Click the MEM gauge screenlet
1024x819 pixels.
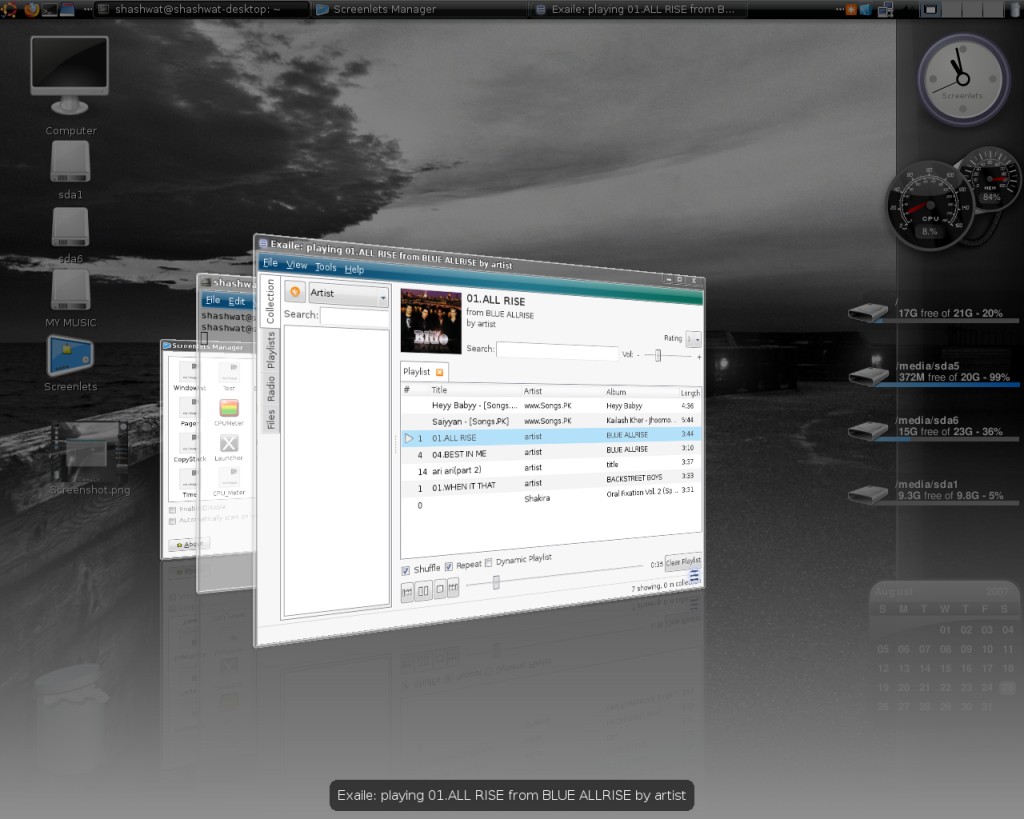[x=990, y=179]
